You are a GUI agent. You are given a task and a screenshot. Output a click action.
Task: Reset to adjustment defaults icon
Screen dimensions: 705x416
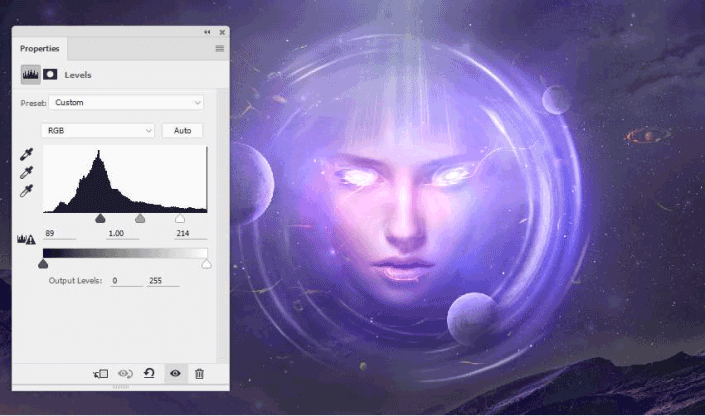[x=149, y=373]
